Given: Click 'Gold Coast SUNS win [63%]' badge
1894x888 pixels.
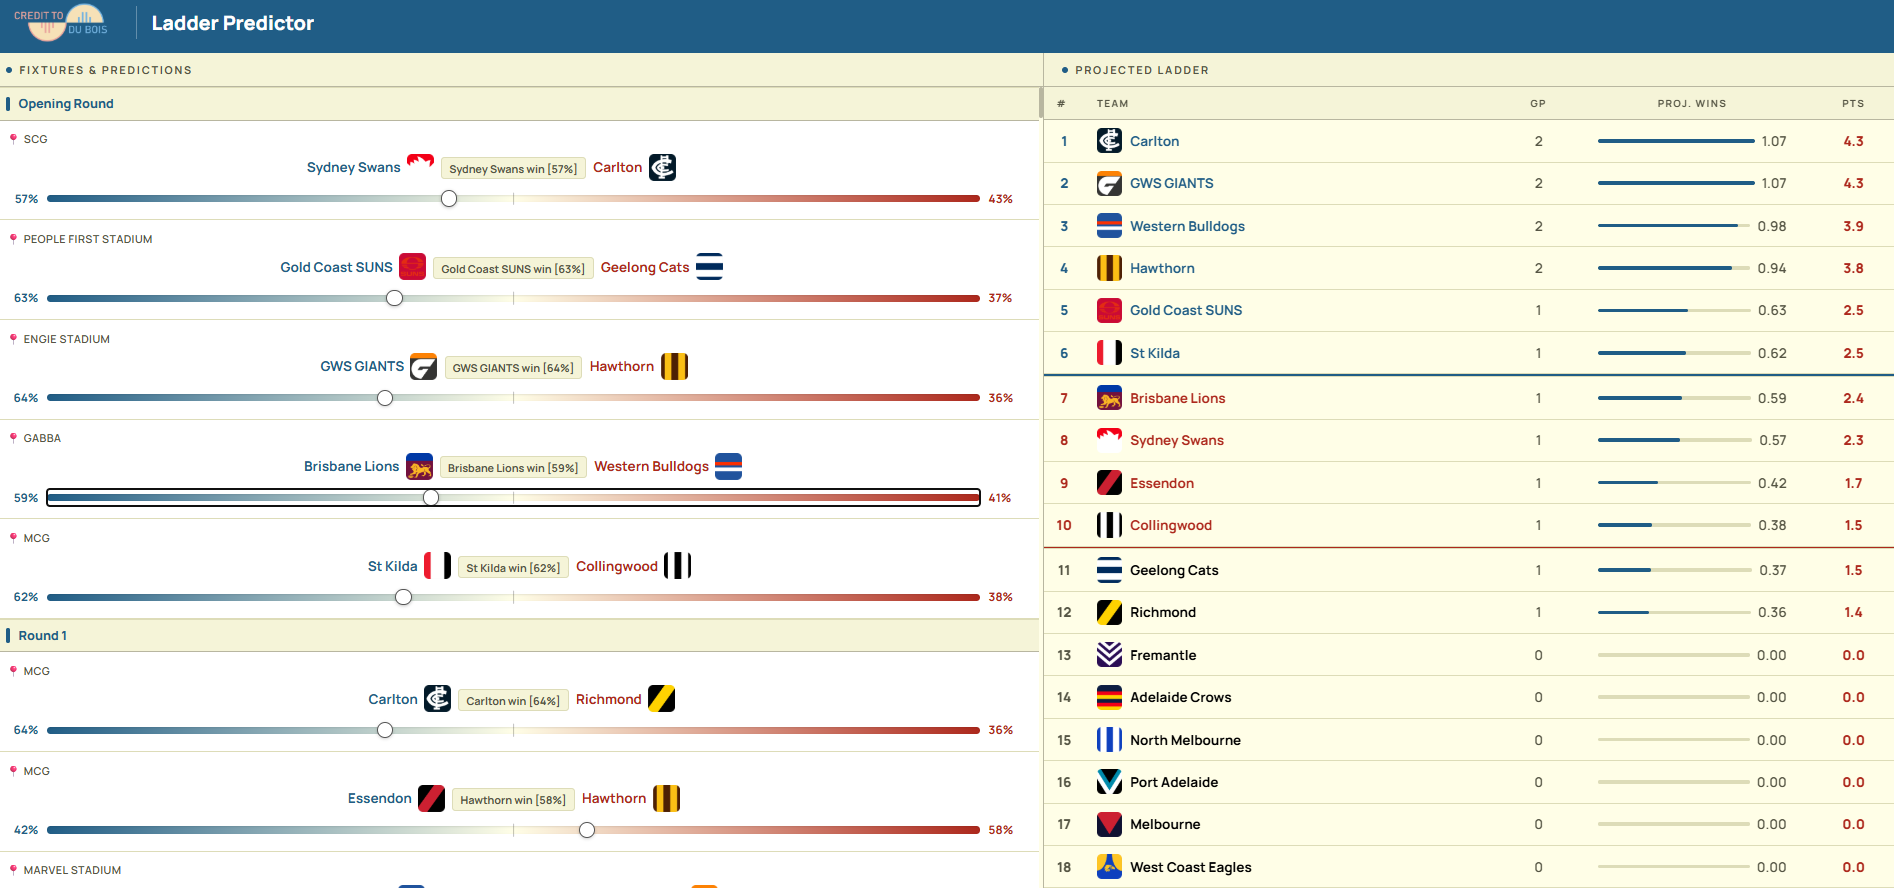Looking at the screenshot, I should (513, 269).
